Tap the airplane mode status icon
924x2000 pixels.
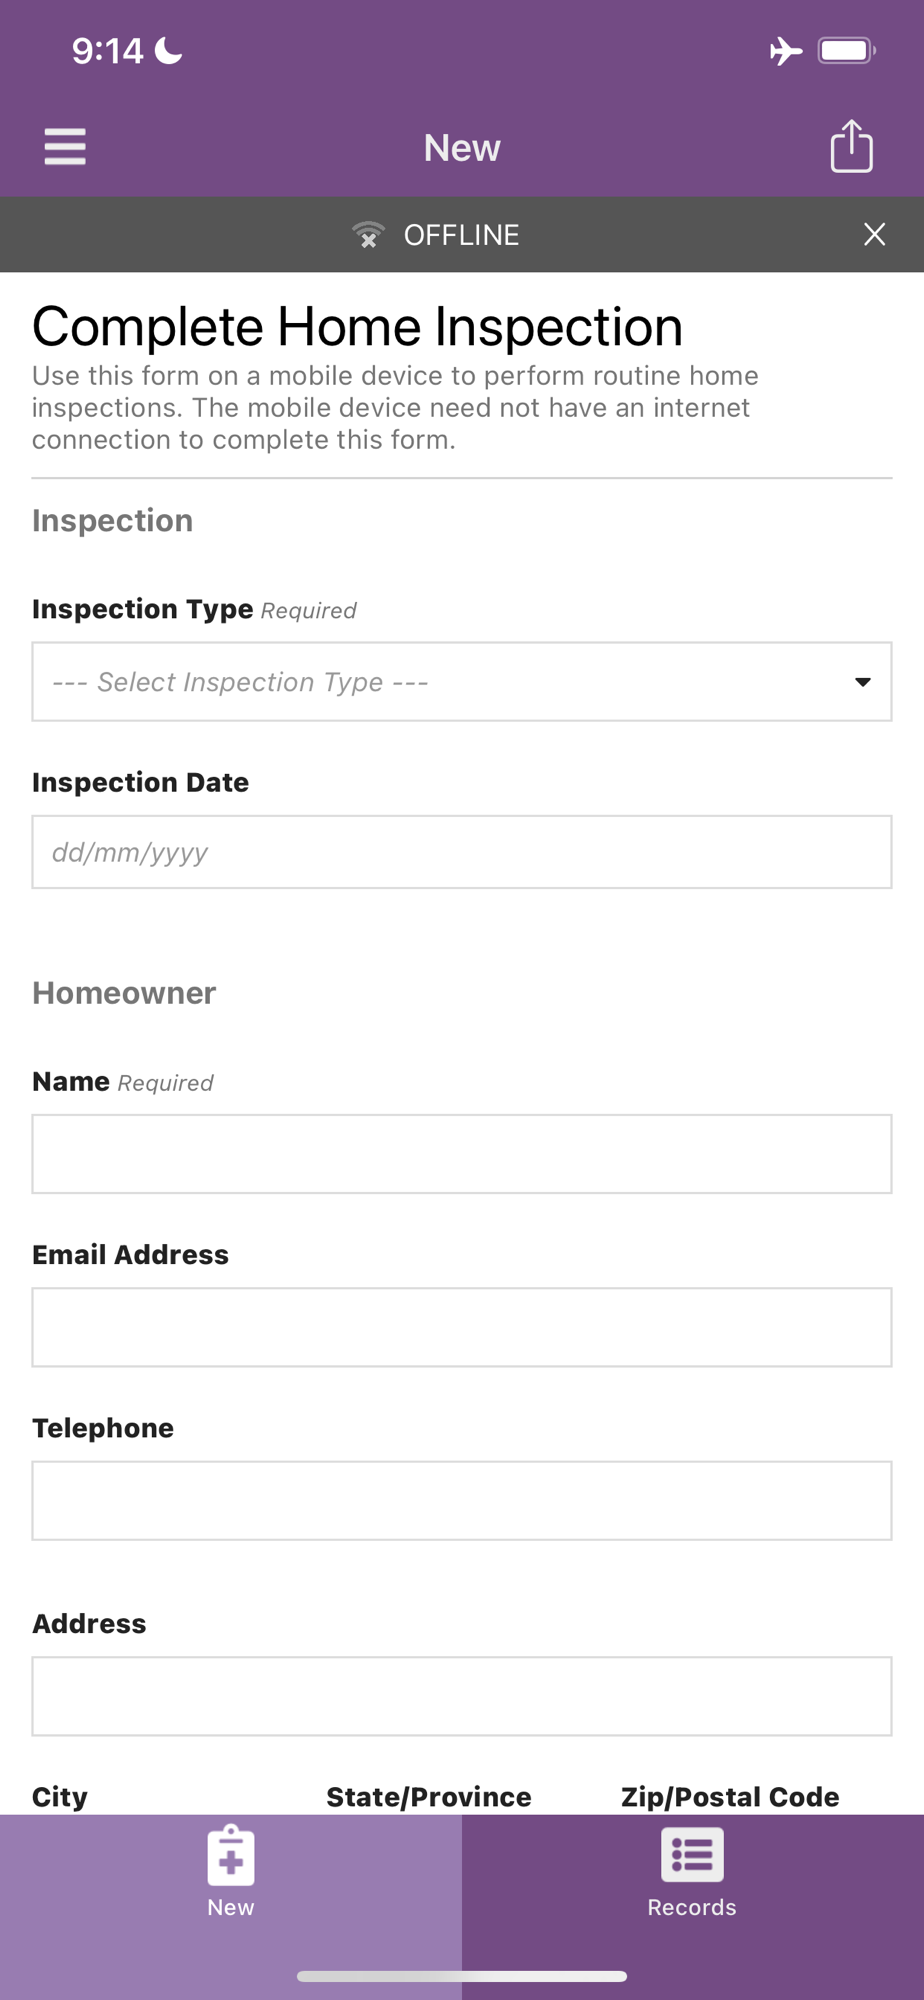click(x=786, y=51)
